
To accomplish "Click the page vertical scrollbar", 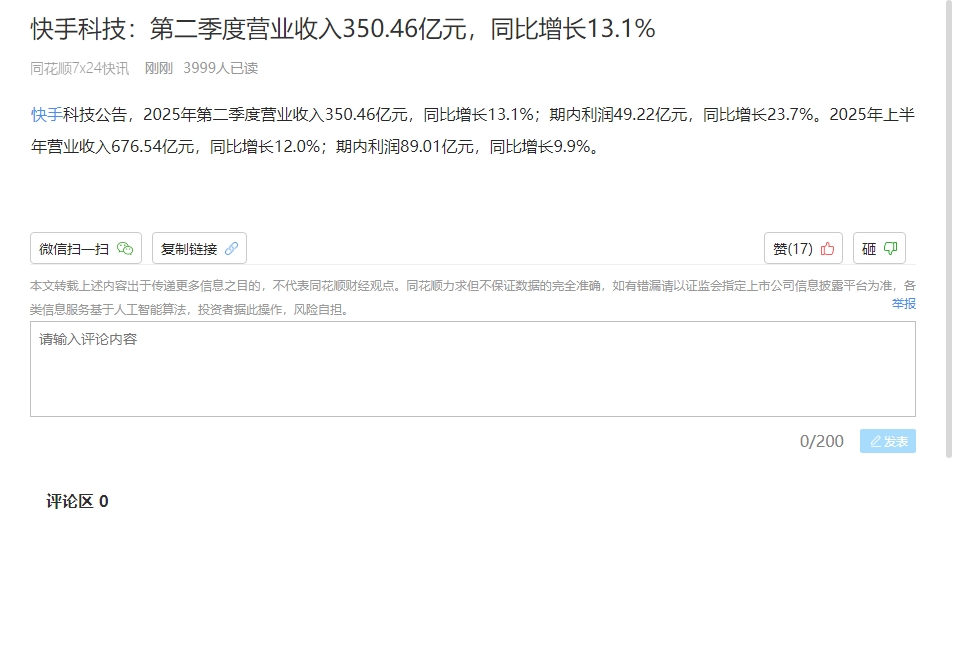I will [949, 229].
